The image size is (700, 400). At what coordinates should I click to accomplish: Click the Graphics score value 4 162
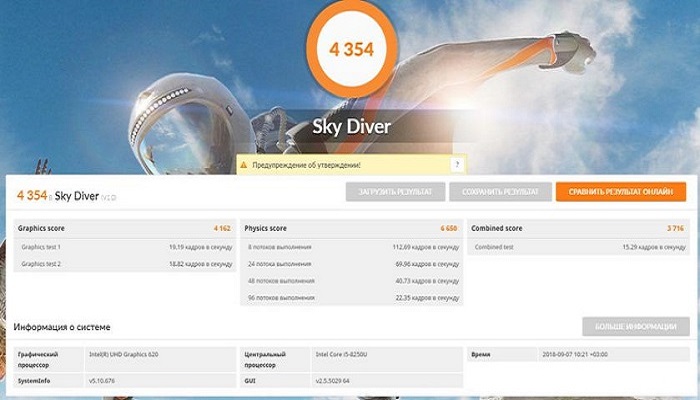coord(222,228)
